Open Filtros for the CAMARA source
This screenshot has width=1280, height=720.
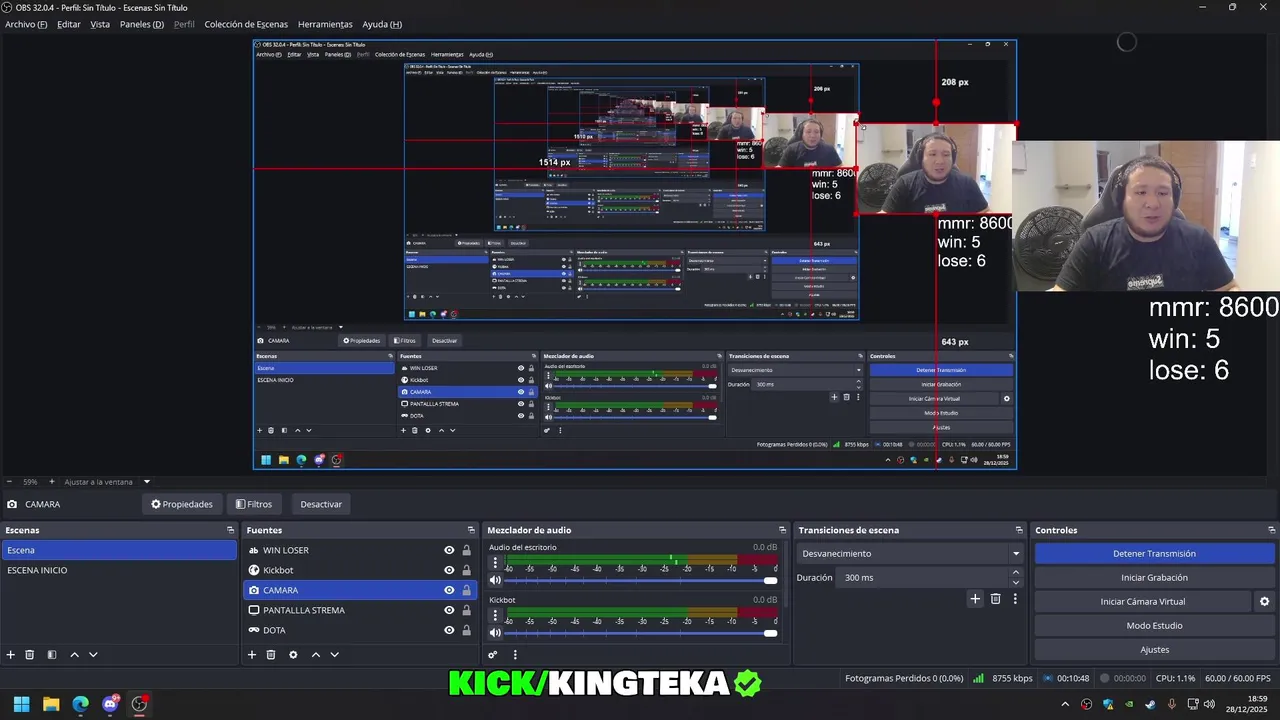click(254, 504)
